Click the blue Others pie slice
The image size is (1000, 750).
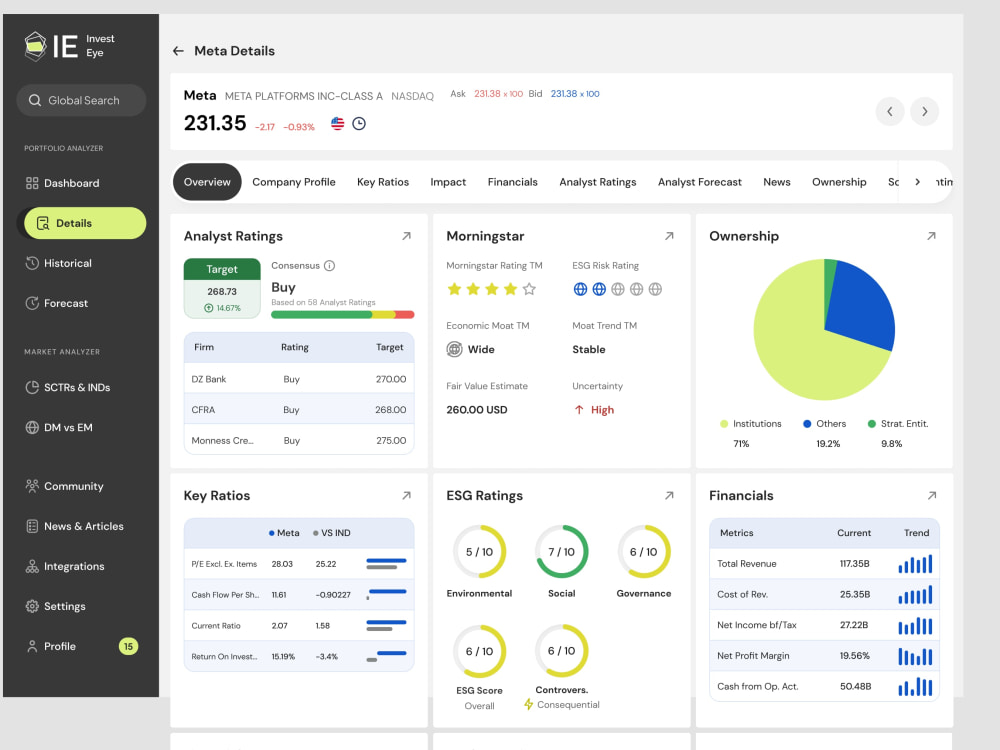tap(861, 306)
